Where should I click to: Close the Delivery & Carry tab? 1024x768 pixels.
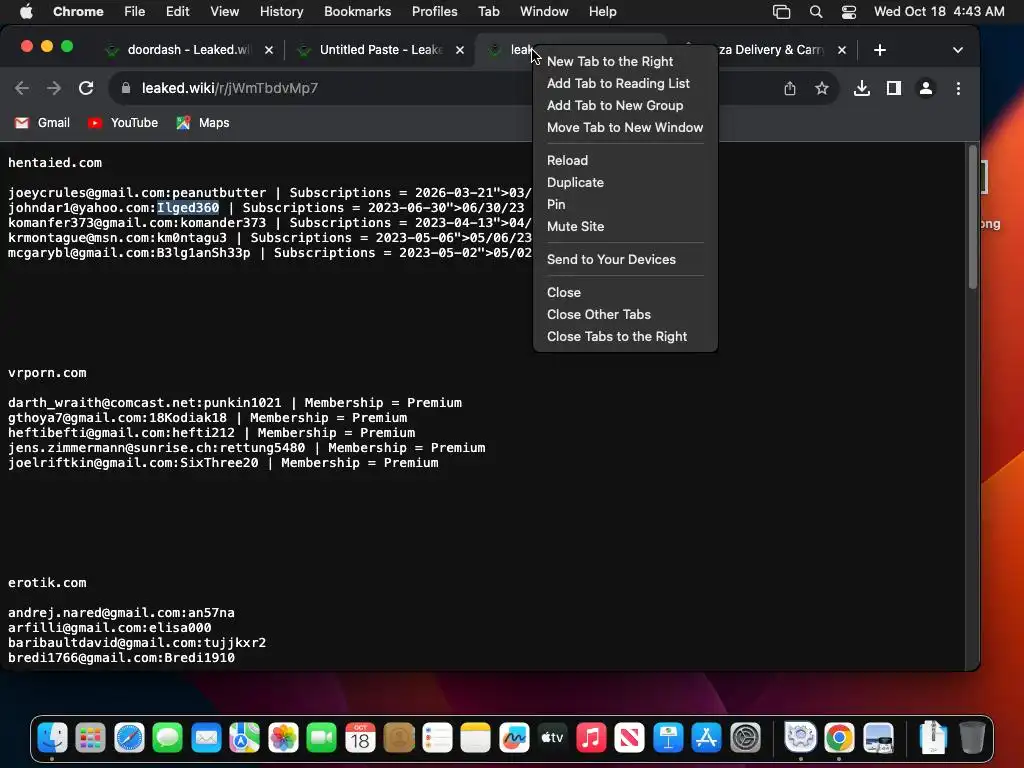pos(842,50)
